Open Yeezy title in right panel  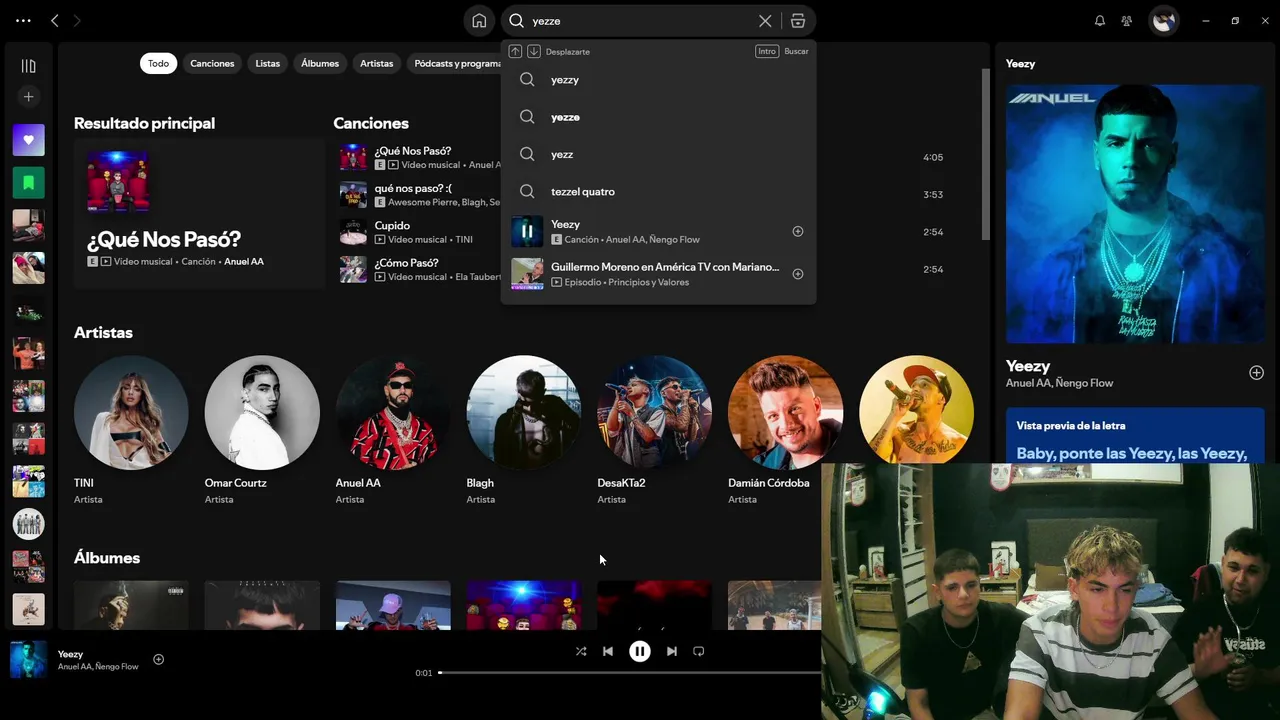pos(1028,366)
